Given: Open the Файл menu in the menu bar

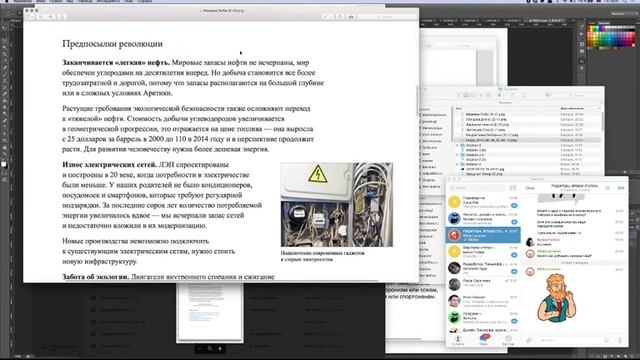Looking at the screenshot, I should pos(41,1).
